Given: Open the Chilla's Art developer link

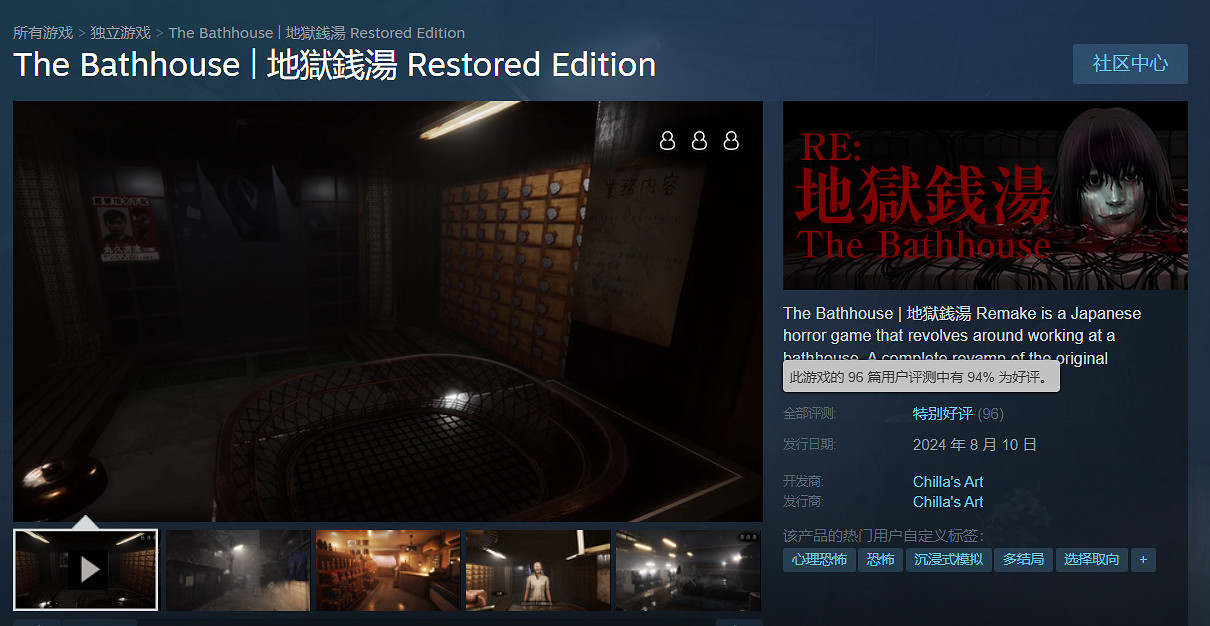Looking at the screenshot, I should 946,481.
